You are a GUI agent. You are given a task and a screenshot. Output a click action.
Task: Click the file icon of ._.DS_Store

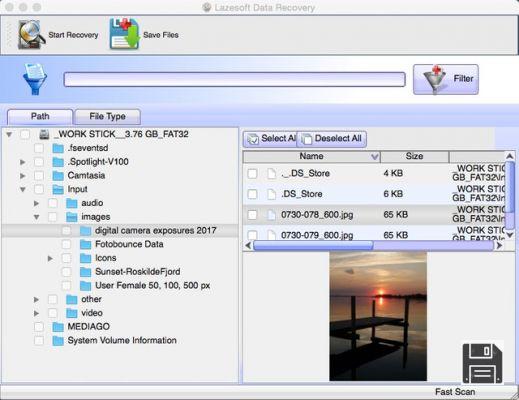272,173
